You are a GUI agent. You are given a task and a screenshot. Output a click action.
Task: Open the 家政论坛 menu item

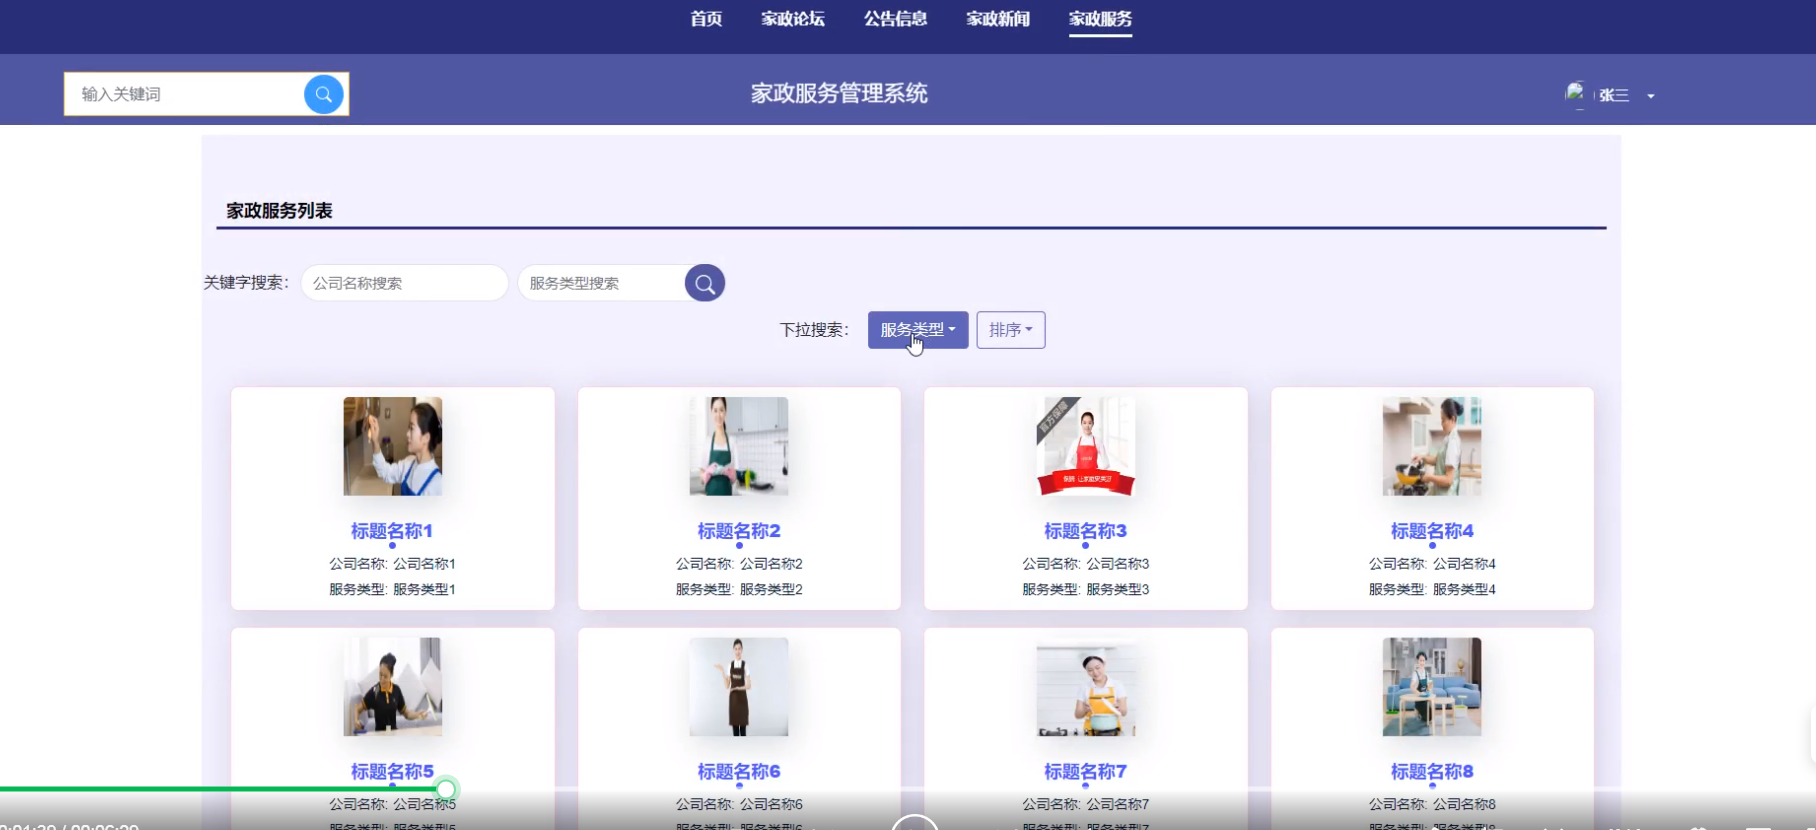click(793, 19)
